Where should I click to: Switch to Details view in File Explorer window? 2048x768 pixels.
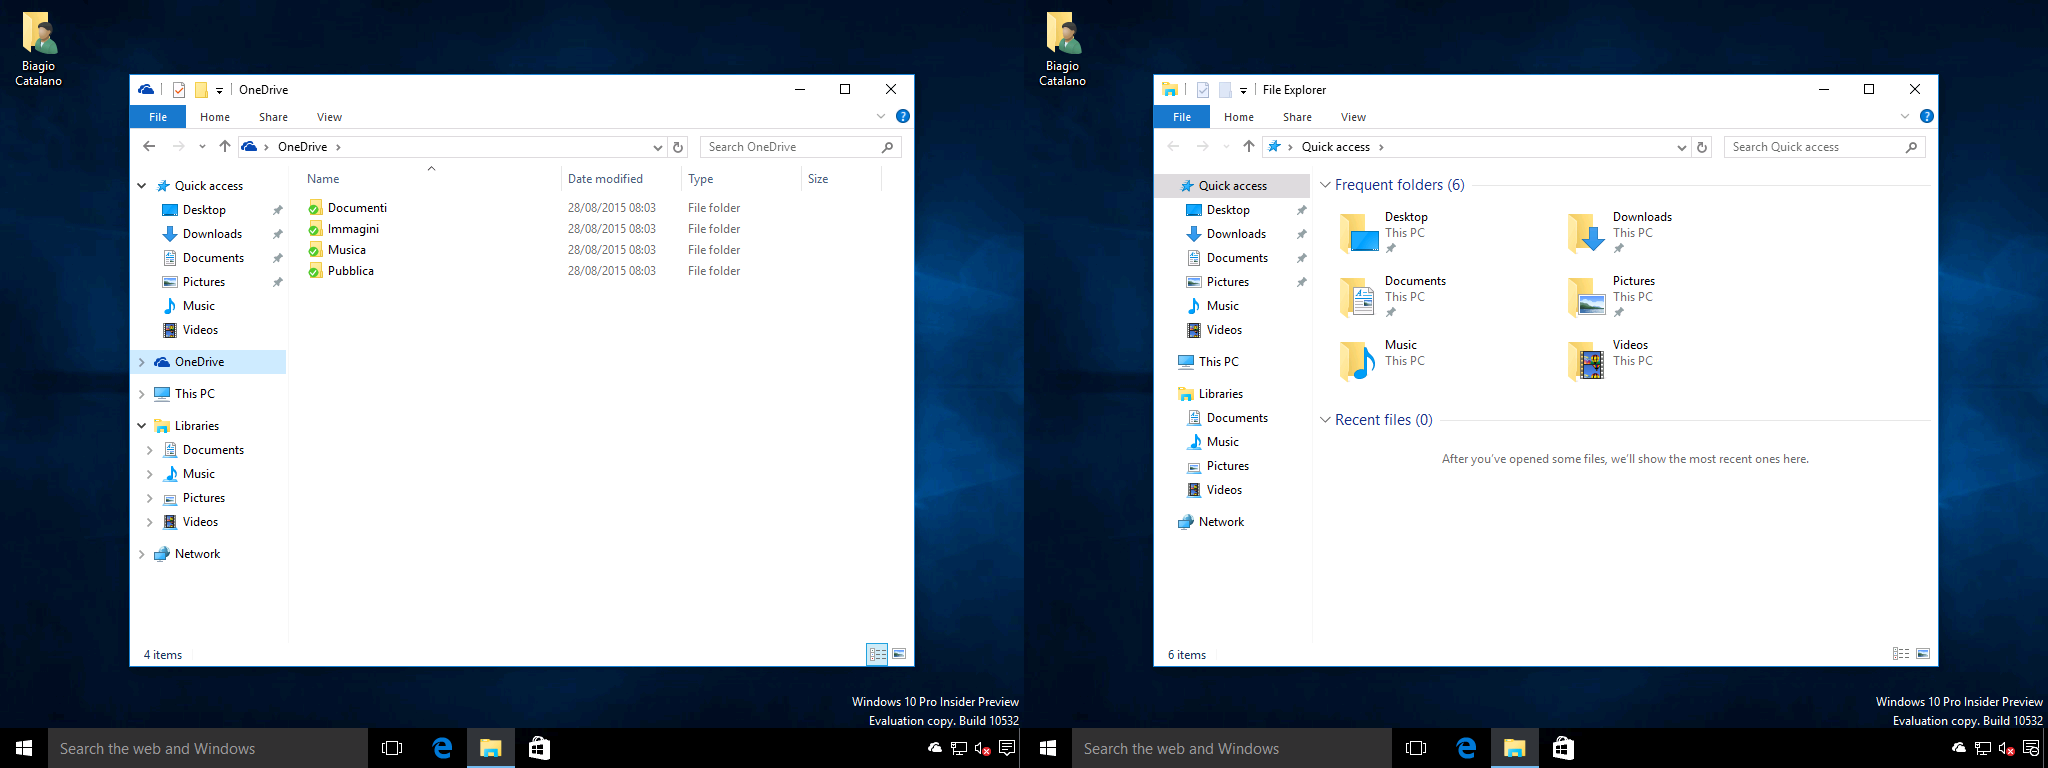point(1901,654)
